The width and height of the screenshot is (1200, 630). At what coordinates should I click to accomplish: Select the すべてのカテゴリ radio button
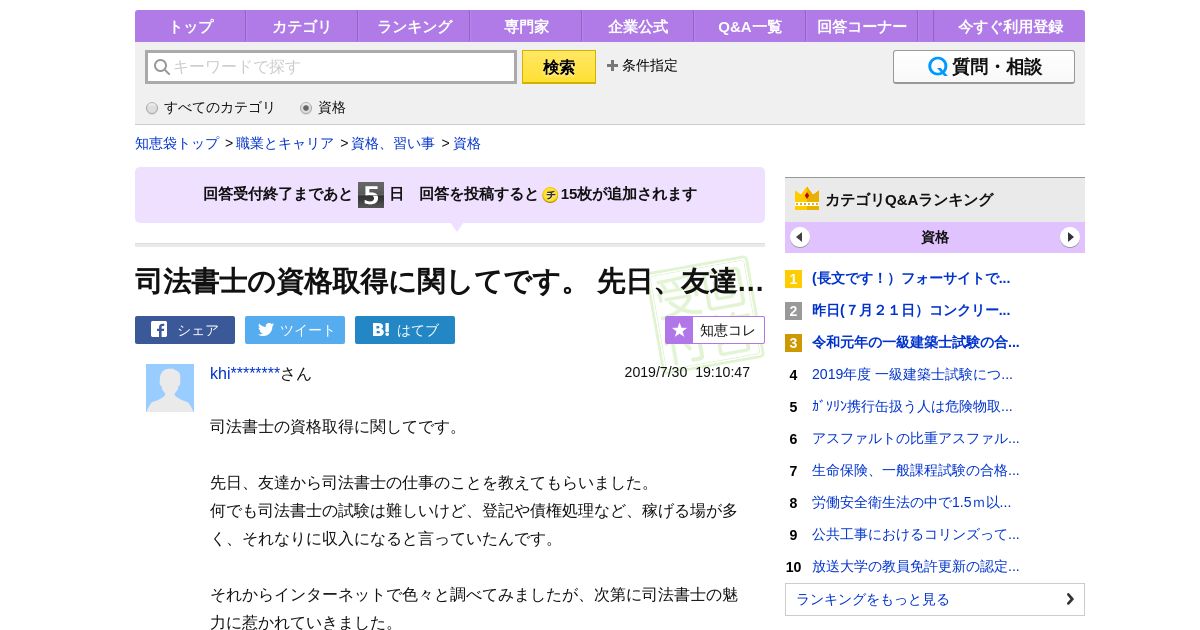152,108
